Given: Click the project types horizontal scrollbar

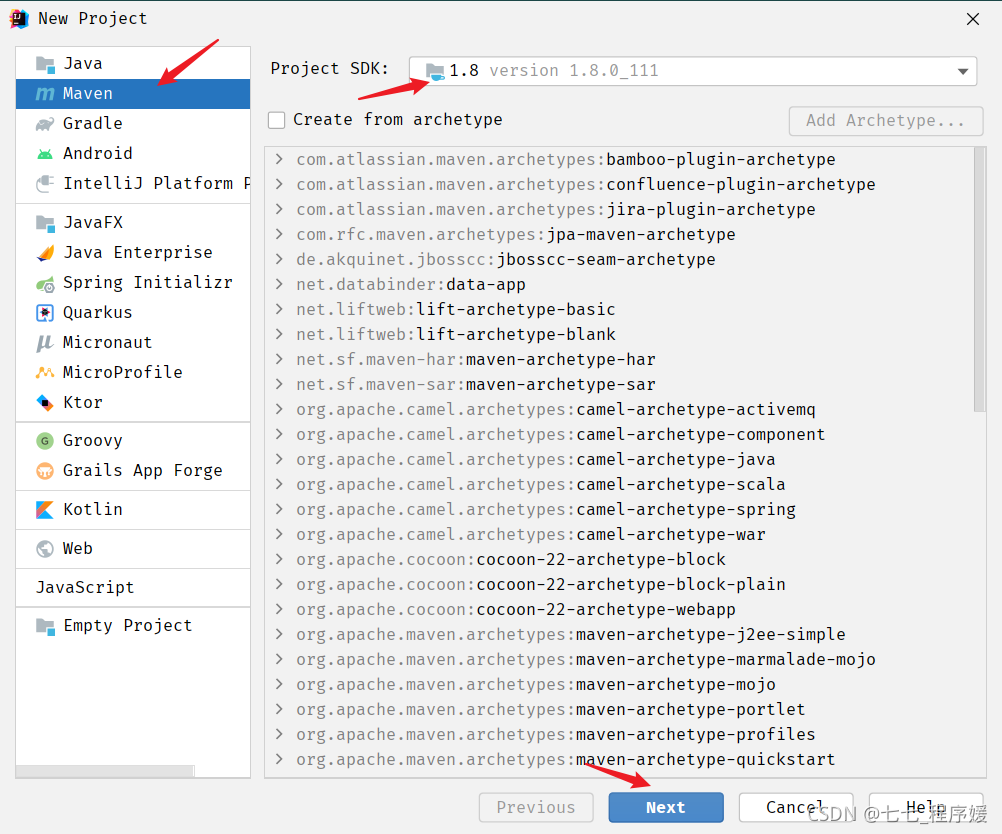Looking at the screenshot, I should coord(105,771).
